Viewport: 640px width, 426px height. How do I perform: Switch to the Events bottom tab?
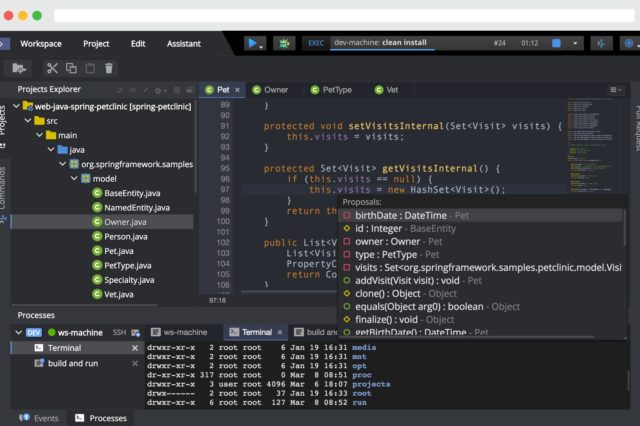(x=40, y=418)
